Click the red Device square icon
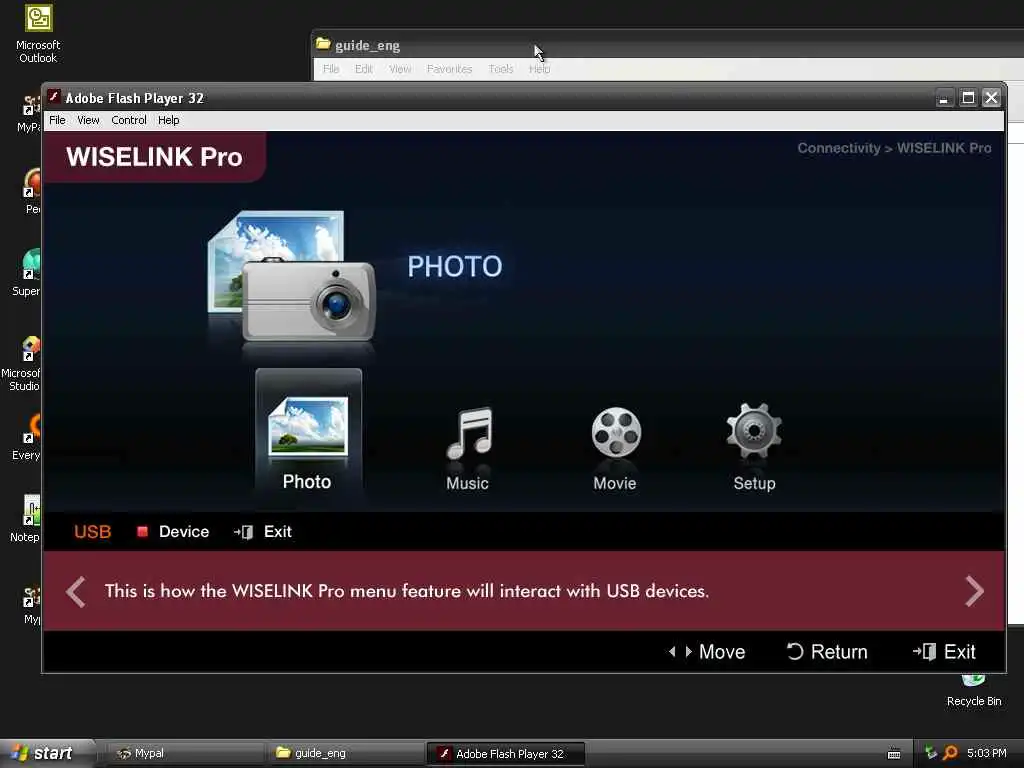 142,532
